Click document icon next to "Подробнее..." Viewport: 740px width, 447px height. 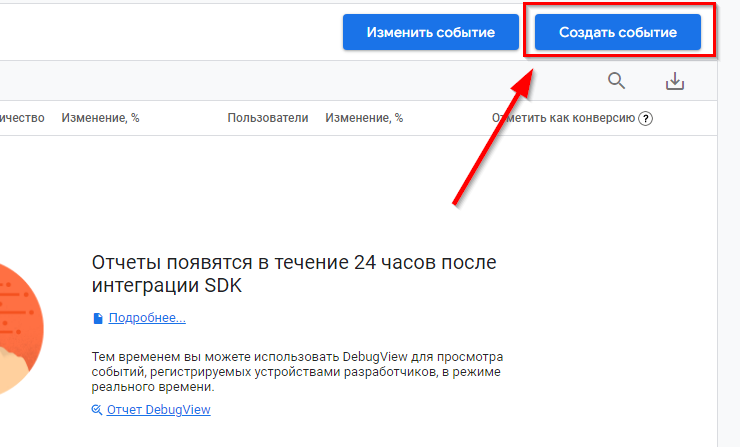(97, 318)
